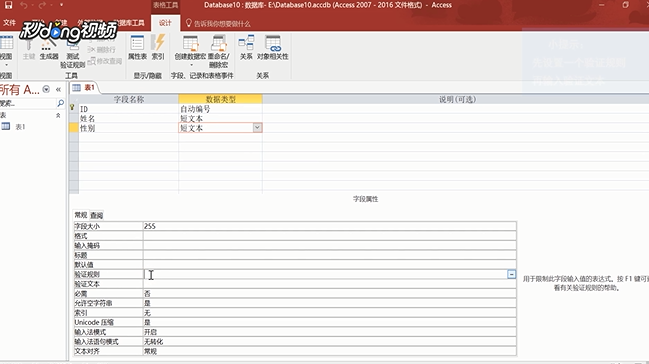Click the 标题 property field
649x364 pixels.
[x=329, y=255]
